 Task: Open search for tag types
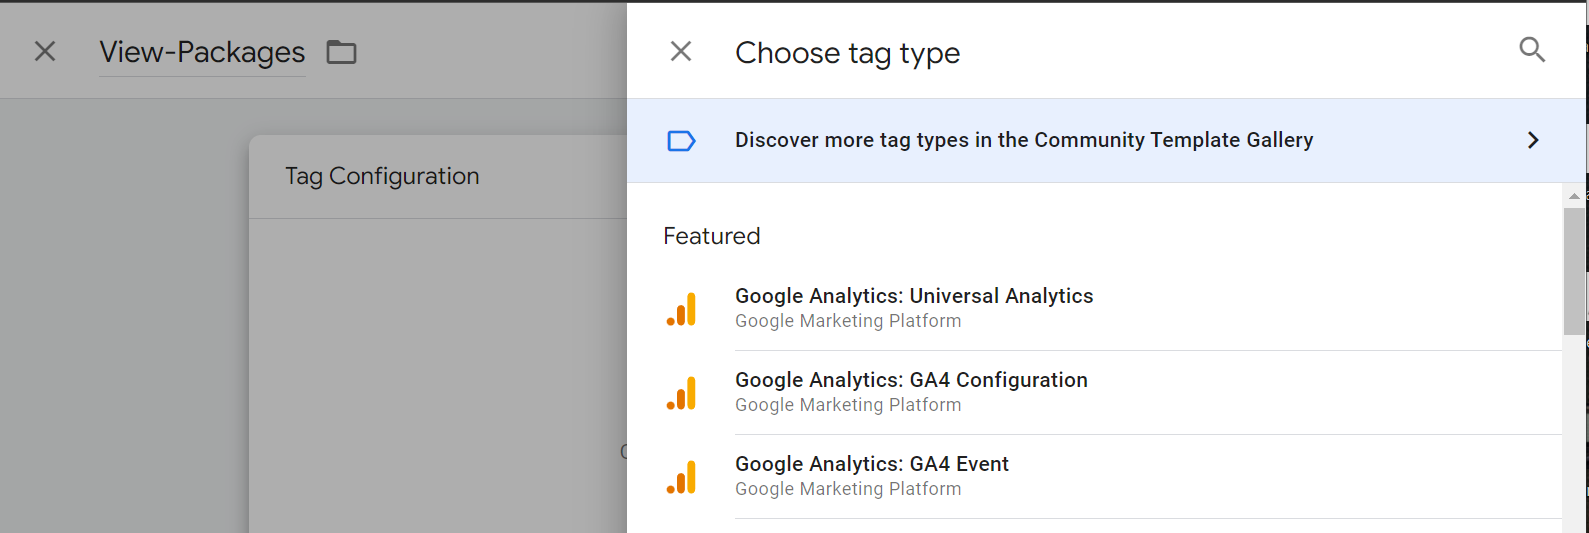click(x=1532, y=50)
